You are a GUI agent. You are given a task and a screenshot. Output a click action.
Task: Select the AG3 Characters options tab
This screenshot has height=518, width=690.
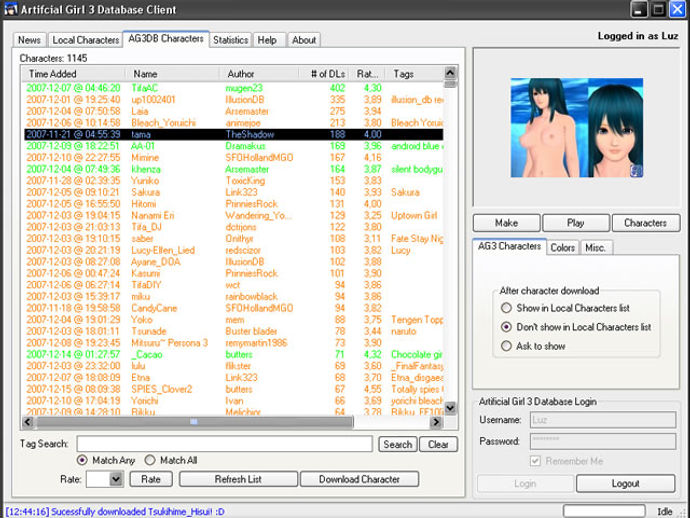point(509,246)
